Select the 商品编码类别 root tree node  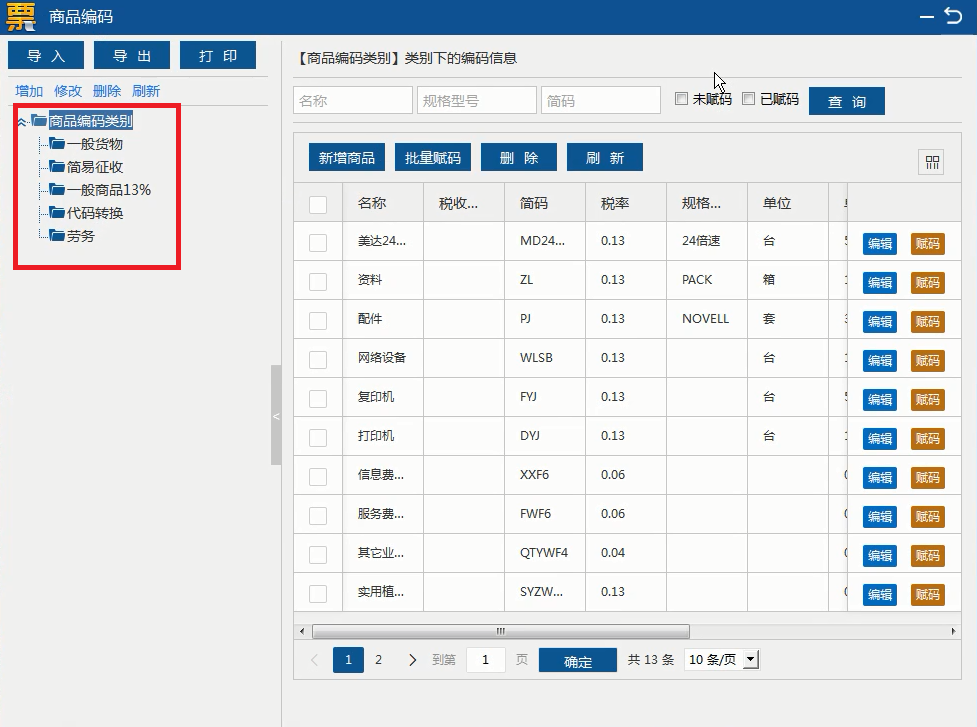pyautogui.click(x=91, y=121)
